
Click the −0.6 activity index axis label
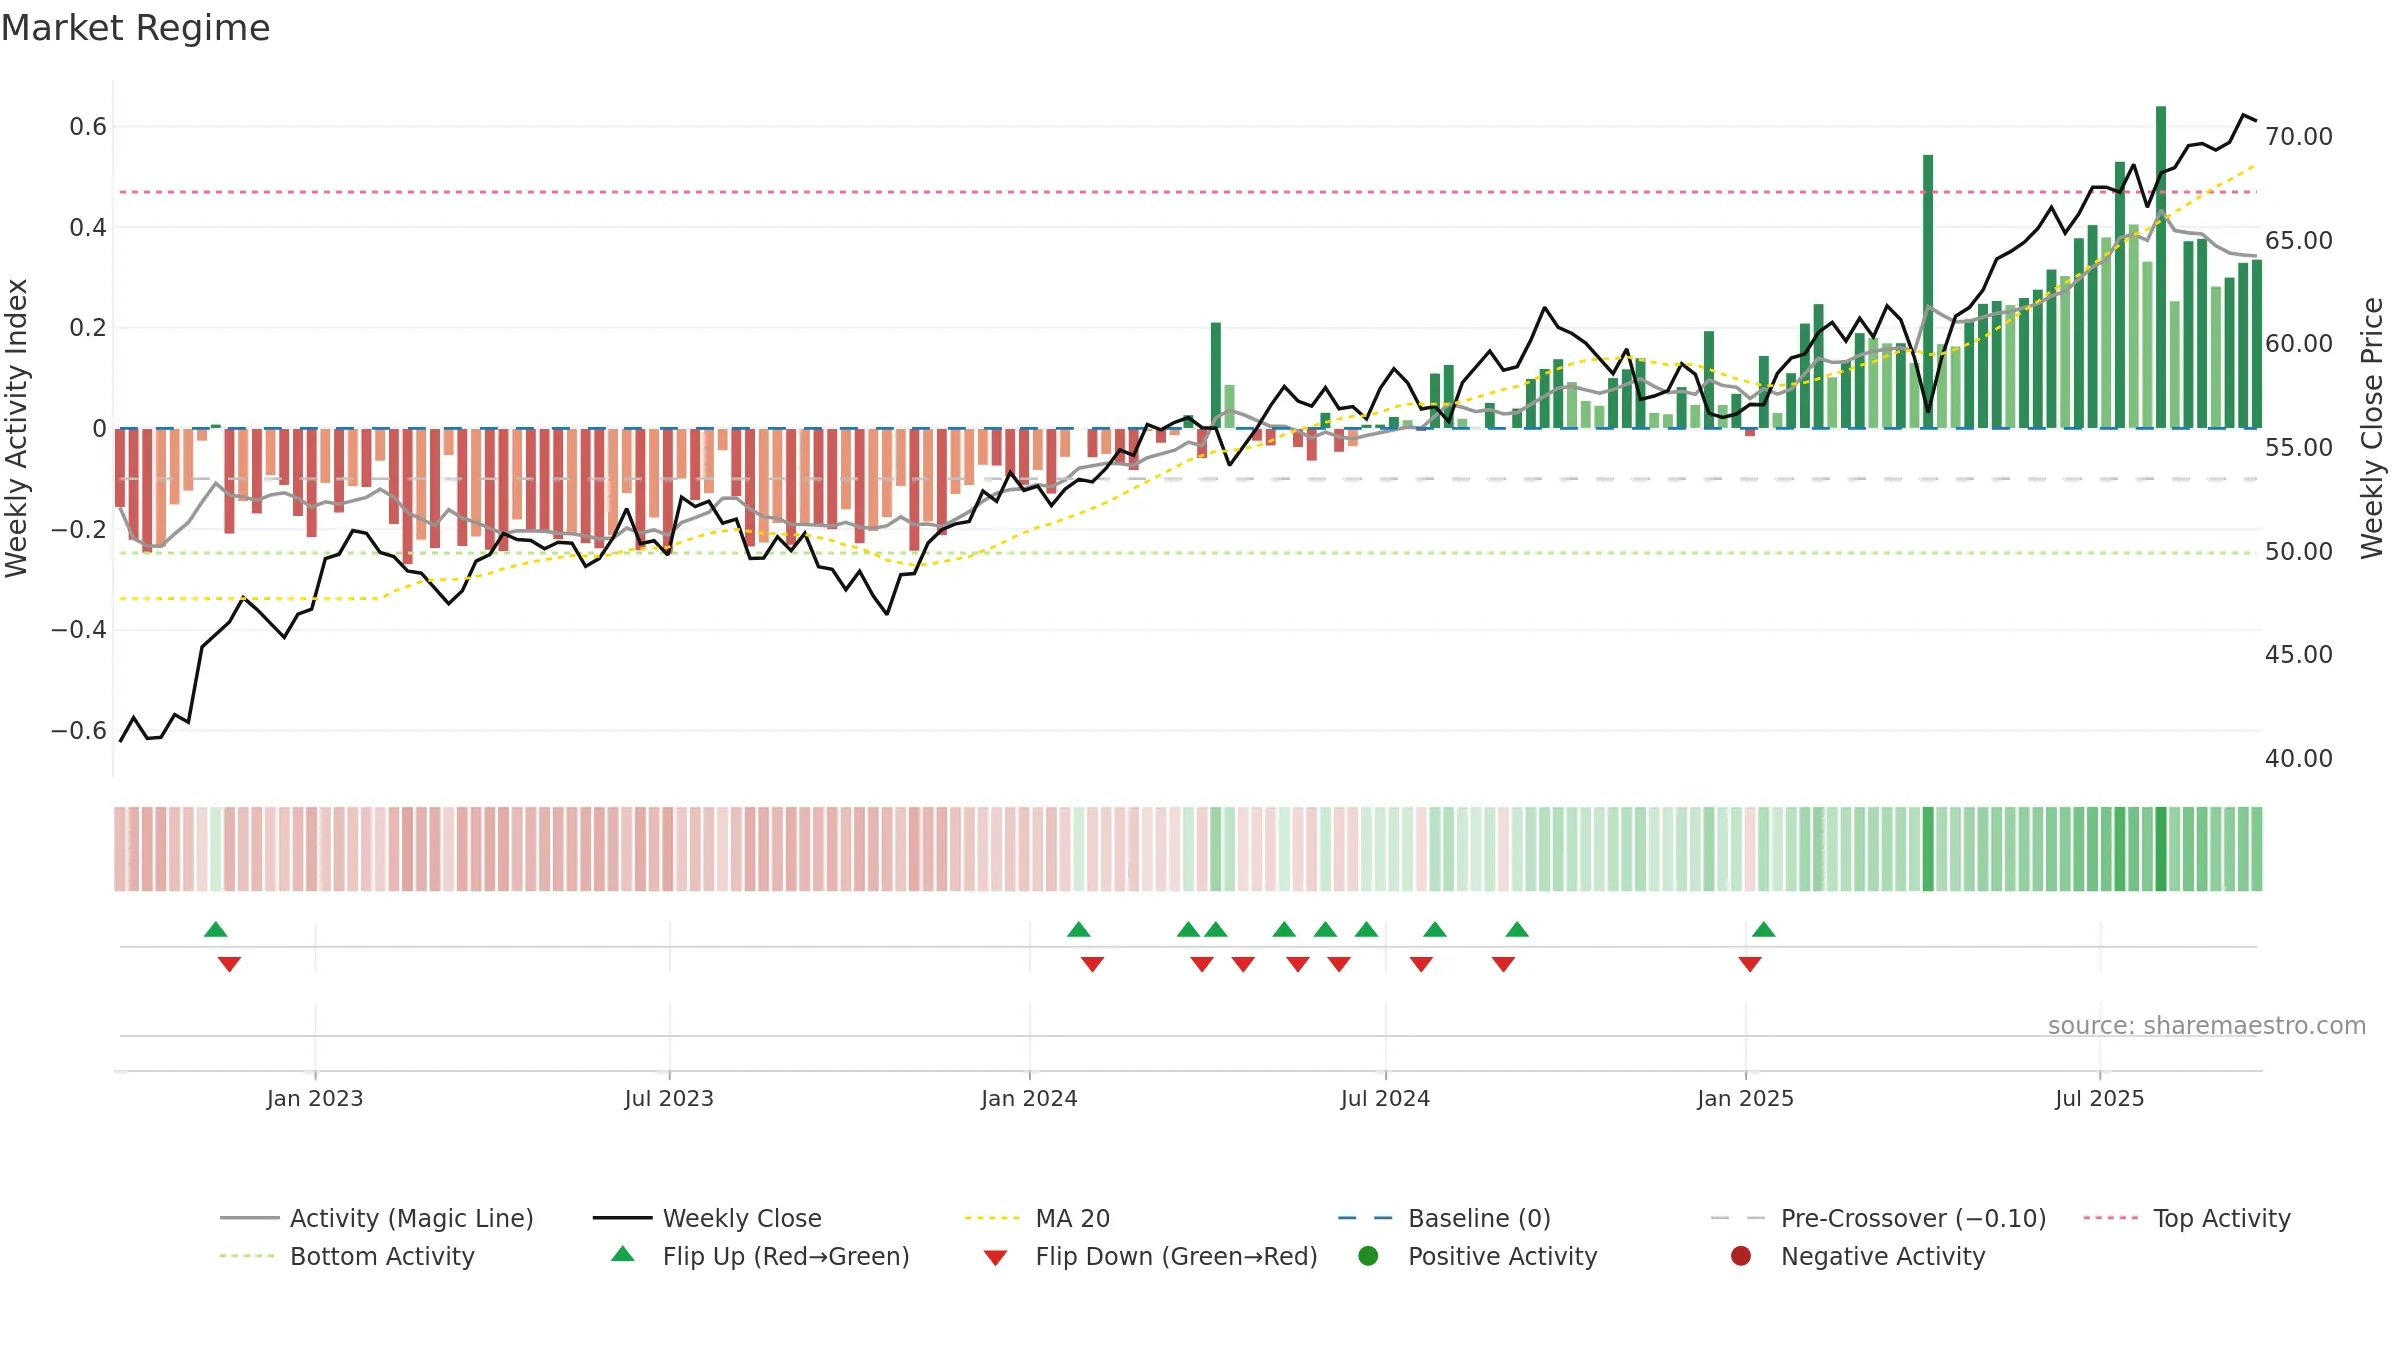pos(79,731)
